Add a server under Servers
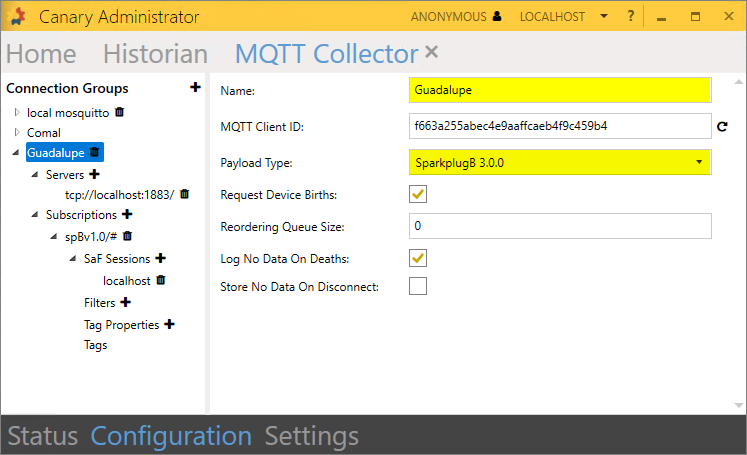 point(94,174)
